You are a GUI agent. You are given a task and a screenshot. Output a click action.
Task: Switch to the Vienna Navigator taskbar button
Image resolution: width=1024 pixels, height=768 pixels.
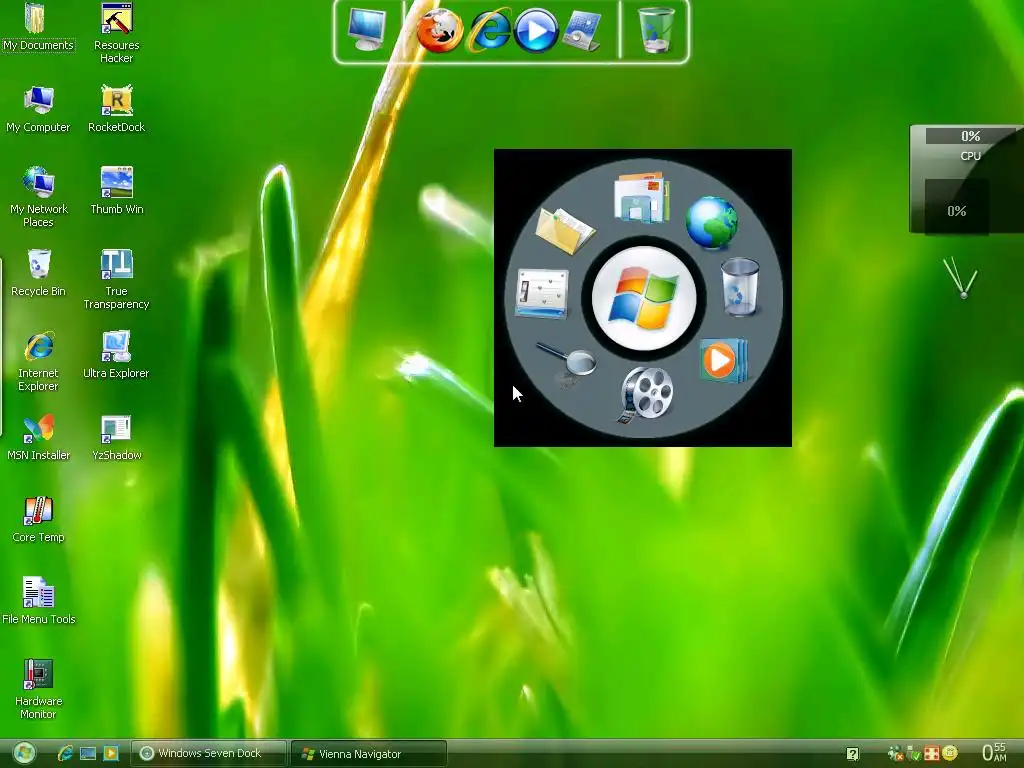(369, 753)
